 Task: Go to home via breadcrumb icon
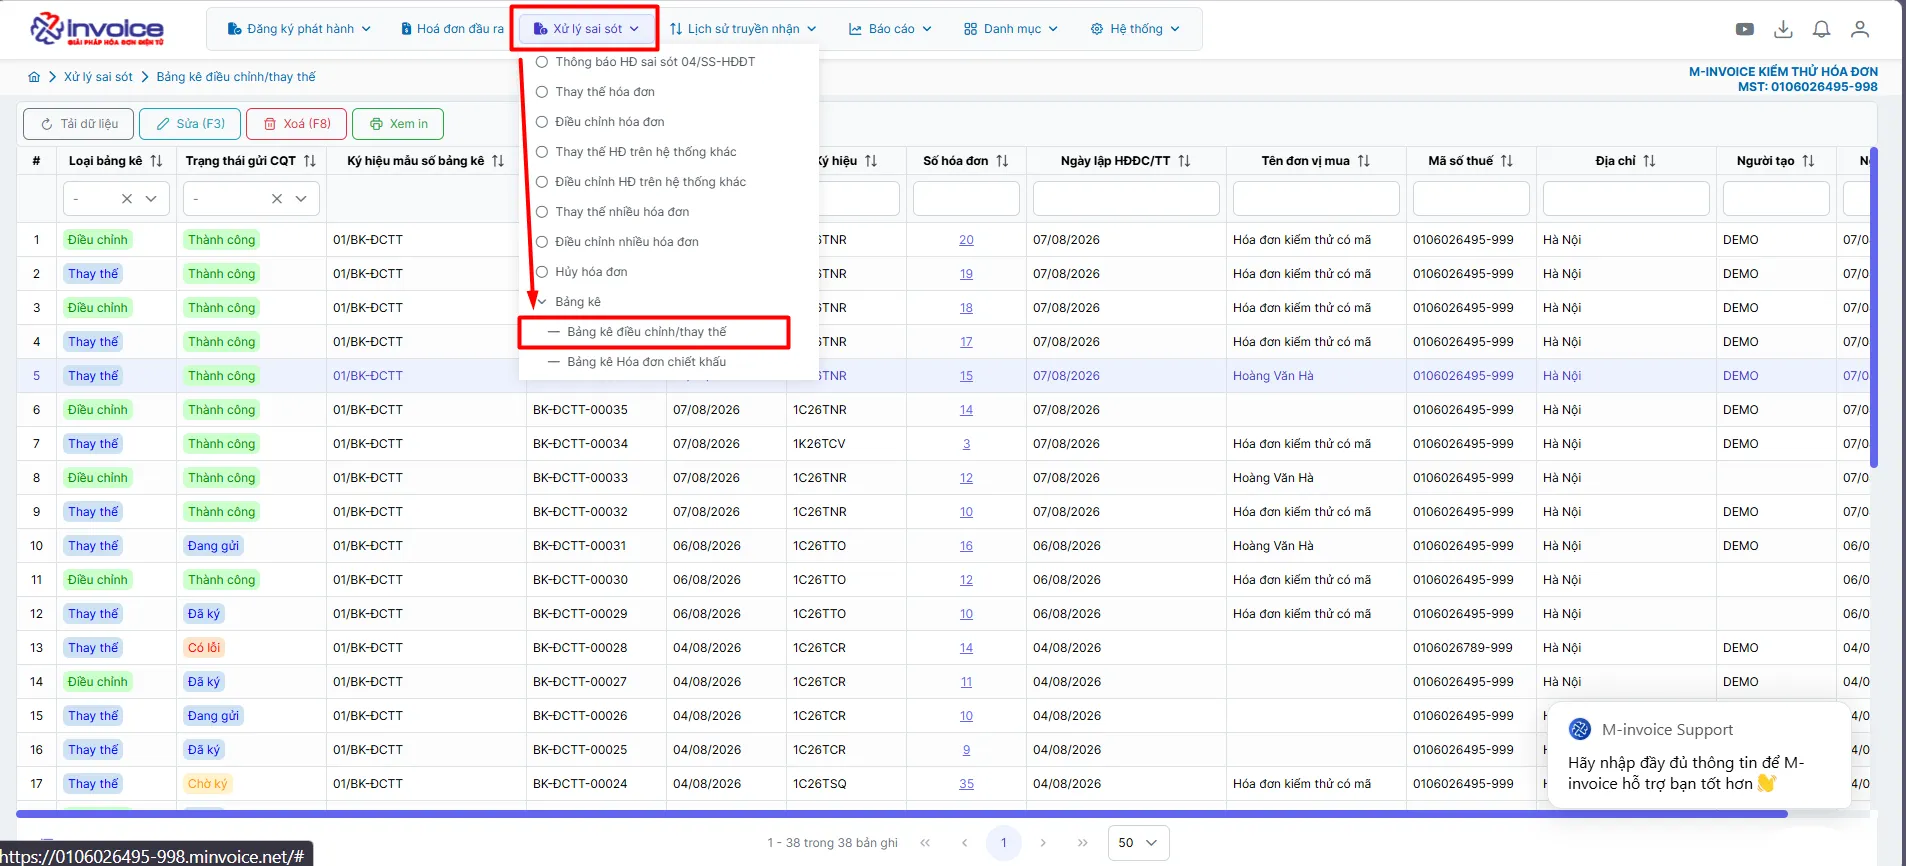tap(34, 77)
